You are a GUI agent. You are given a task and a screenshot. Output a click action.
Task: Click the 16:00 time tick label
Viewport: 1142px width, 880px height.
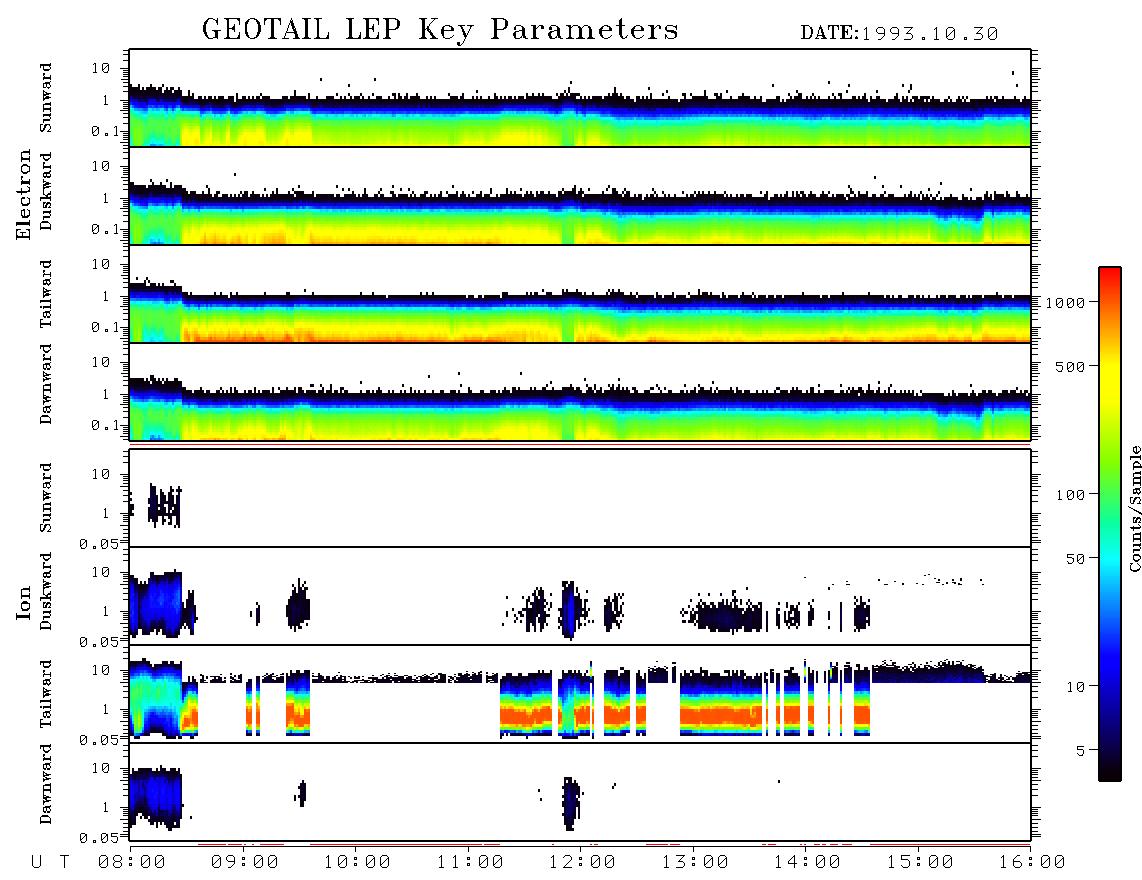1031,863
